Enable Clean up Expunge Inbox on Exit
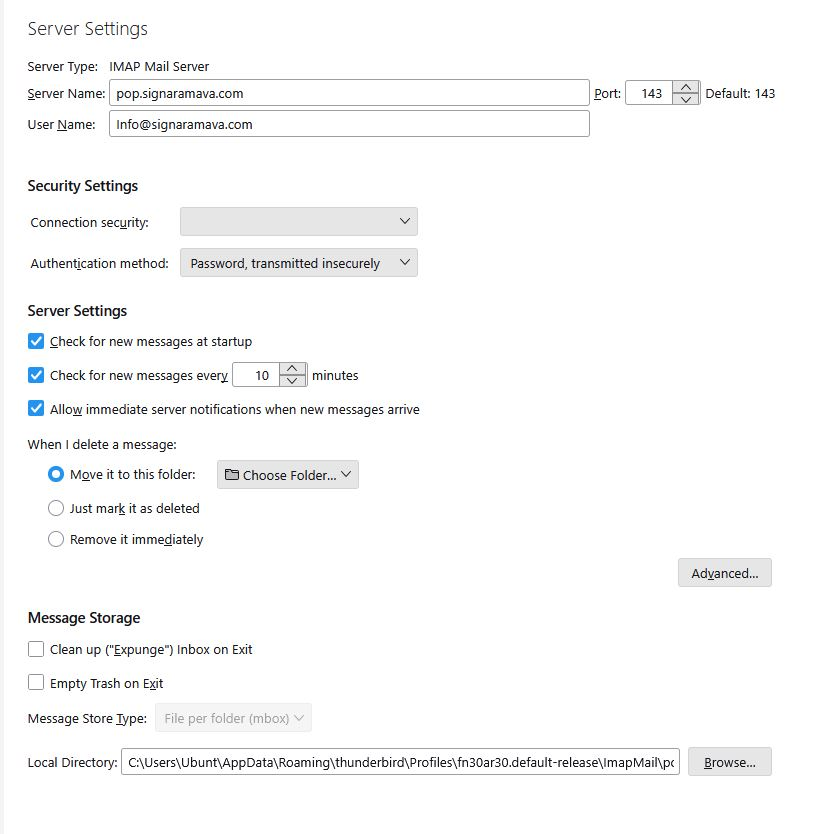Viewport: 826px width, 834px height. (x=36, y=649)
